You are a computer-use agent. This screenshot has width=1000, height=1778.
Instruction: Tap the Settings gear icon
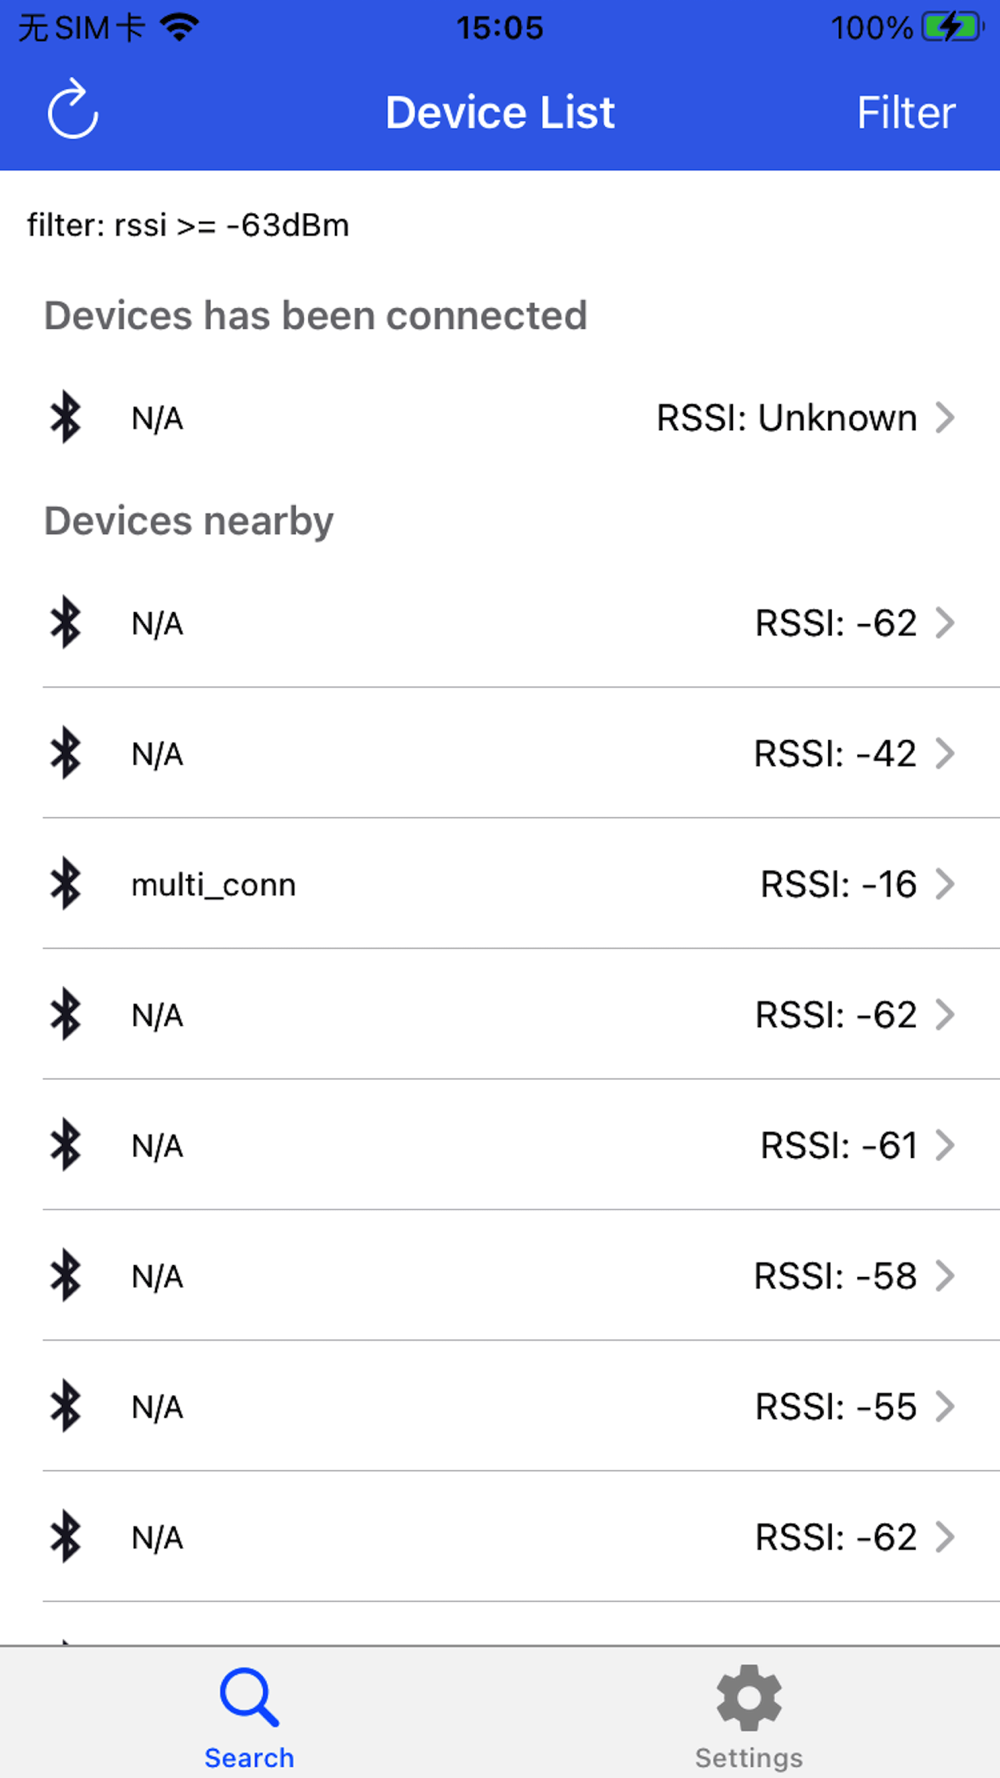pos(748,1697)
